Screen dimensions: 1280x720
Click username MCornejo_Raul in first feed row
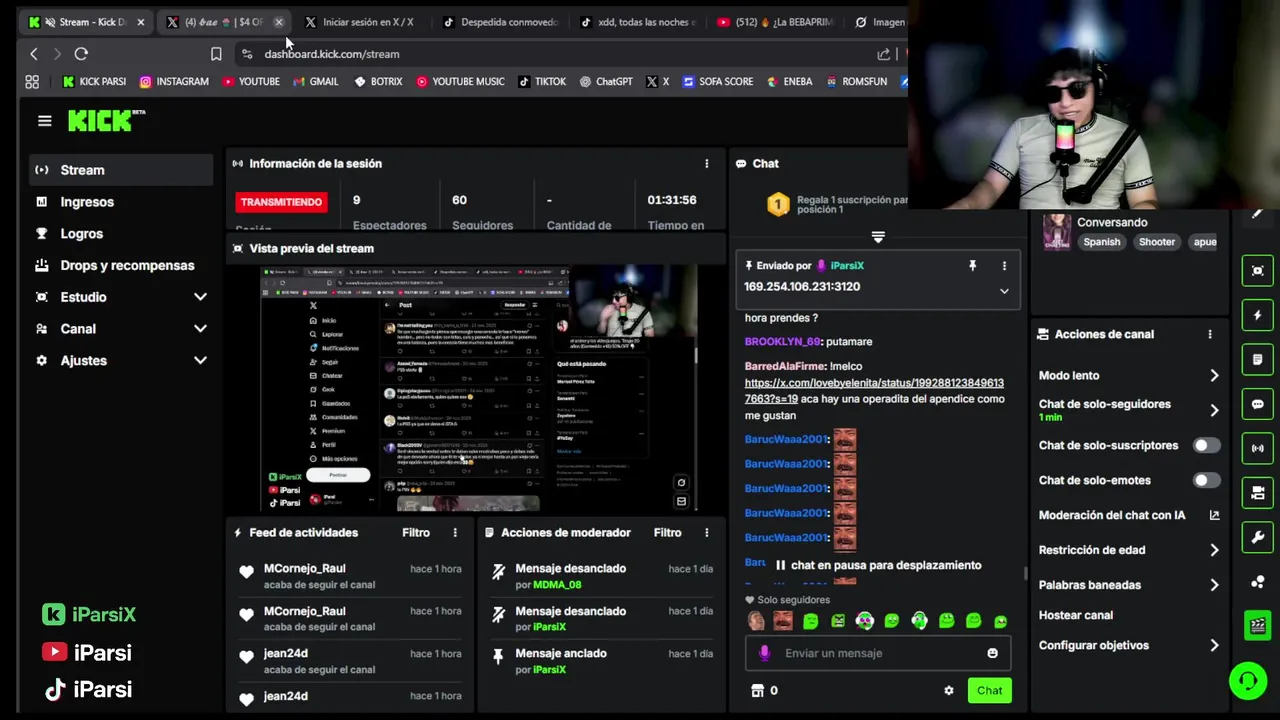(304, 569)
